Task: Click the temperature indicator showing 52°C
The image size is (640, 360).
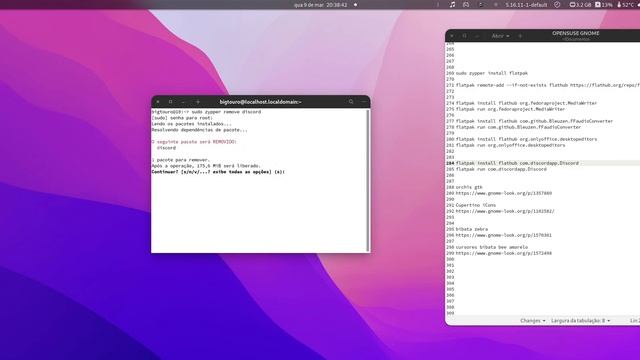Action: 626,4
